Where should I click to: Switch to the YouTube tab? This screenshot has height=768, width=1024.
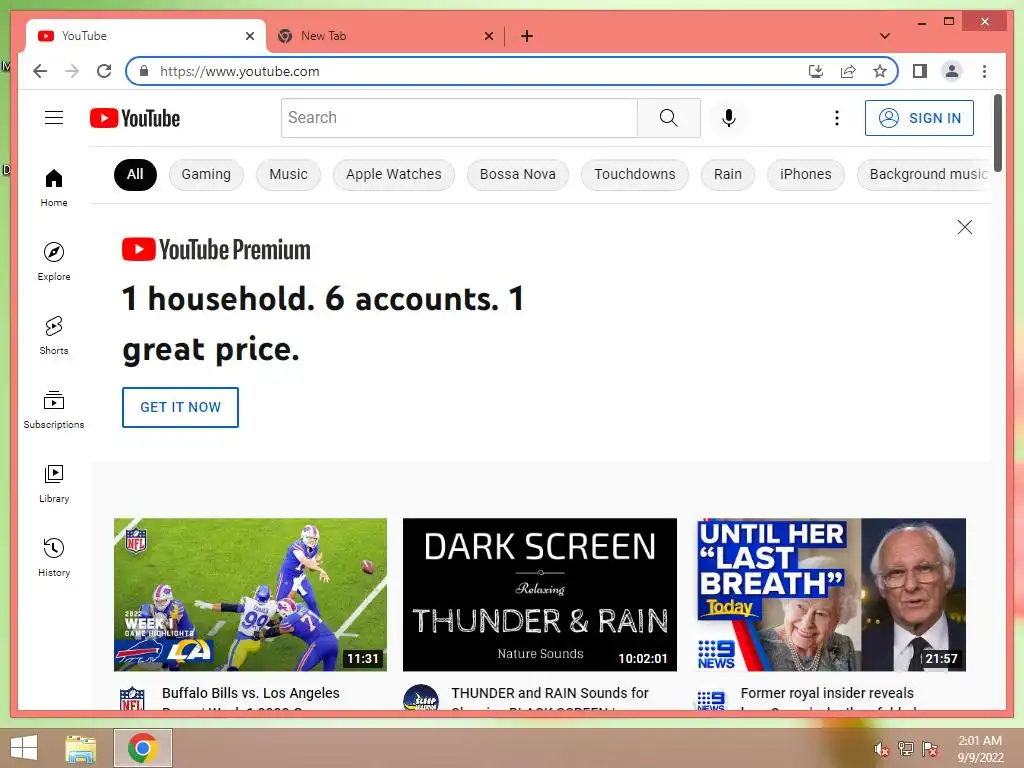click(146, 36)
